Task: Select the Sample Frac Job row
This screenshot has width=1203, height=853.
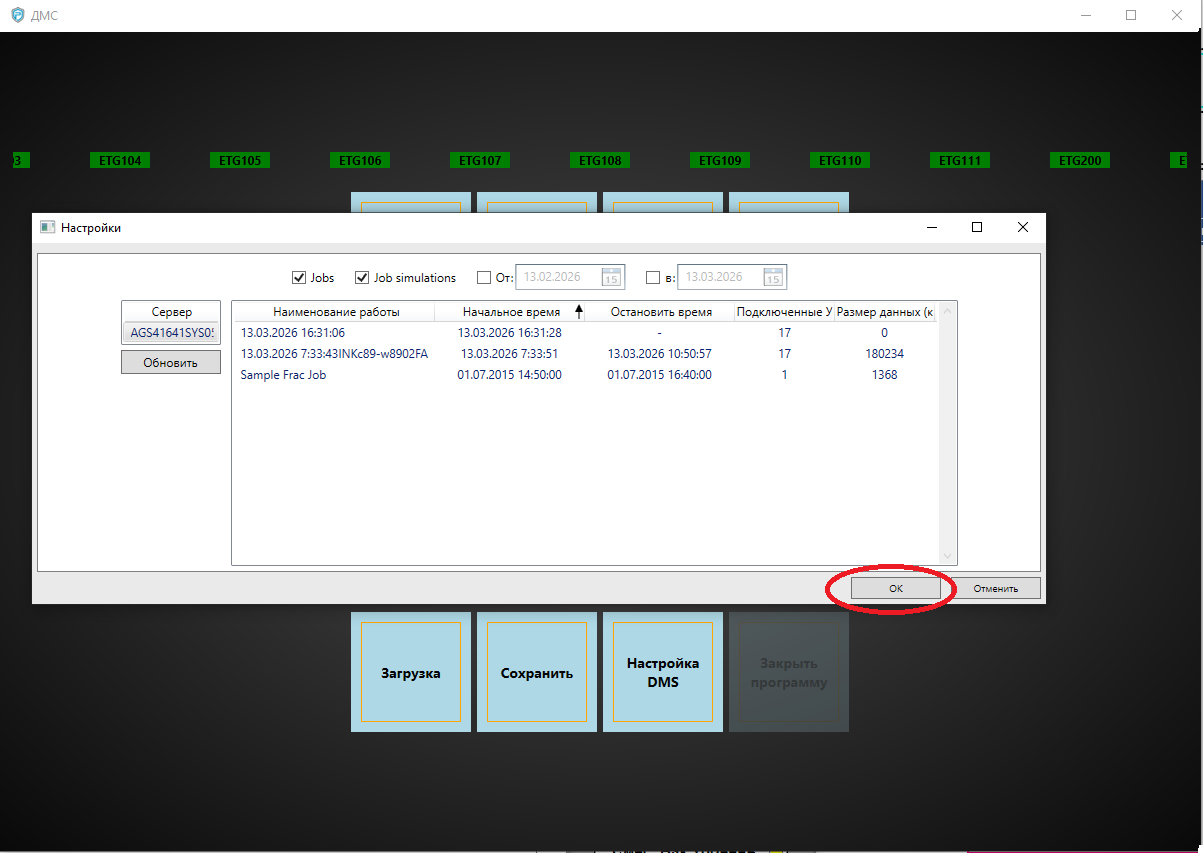Action: tap(283, 375)
